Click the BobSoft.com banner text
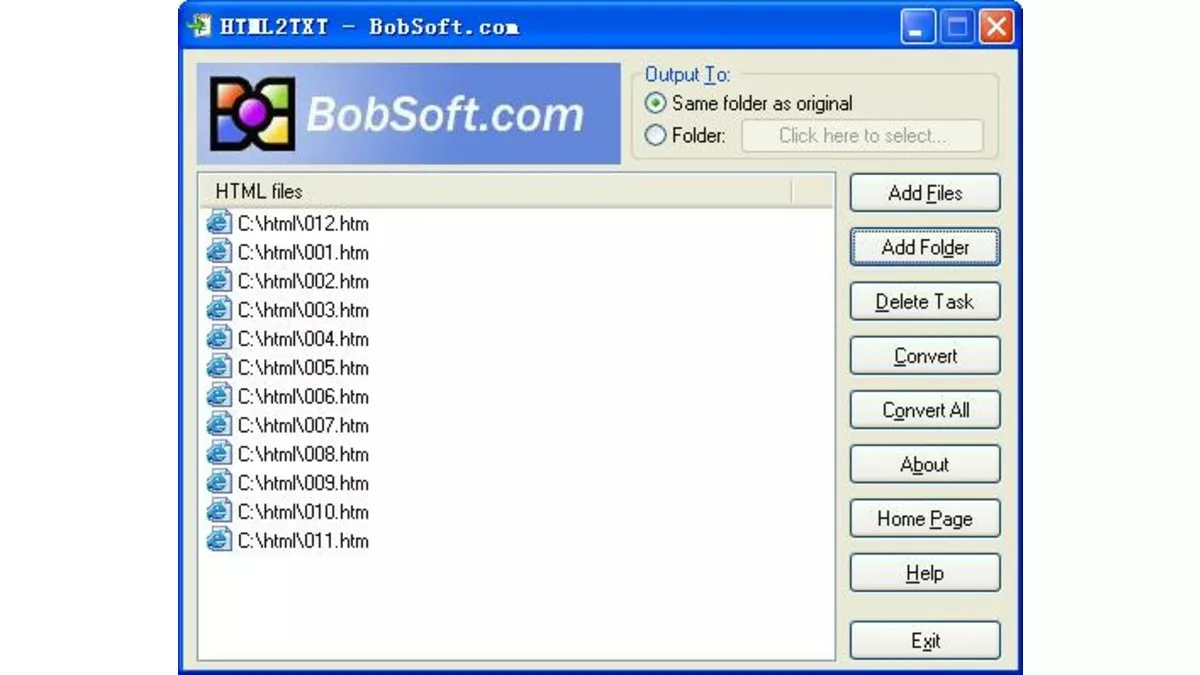This screenshot has width=1200, height=675. click(x=445, y=115)
